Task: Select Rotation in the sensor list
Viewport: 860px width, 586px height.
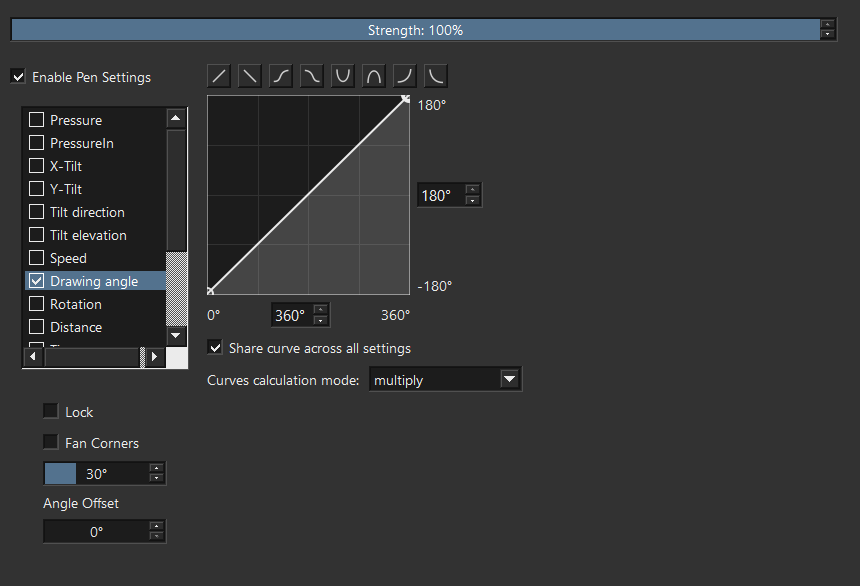Action: [76, 304]
